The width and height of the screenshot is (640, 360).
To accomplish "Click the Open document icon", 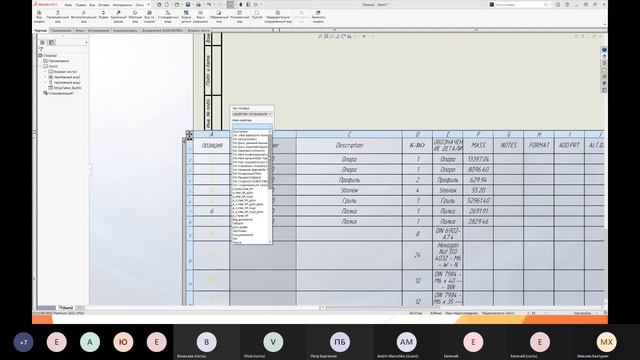I will coord(177,4).
